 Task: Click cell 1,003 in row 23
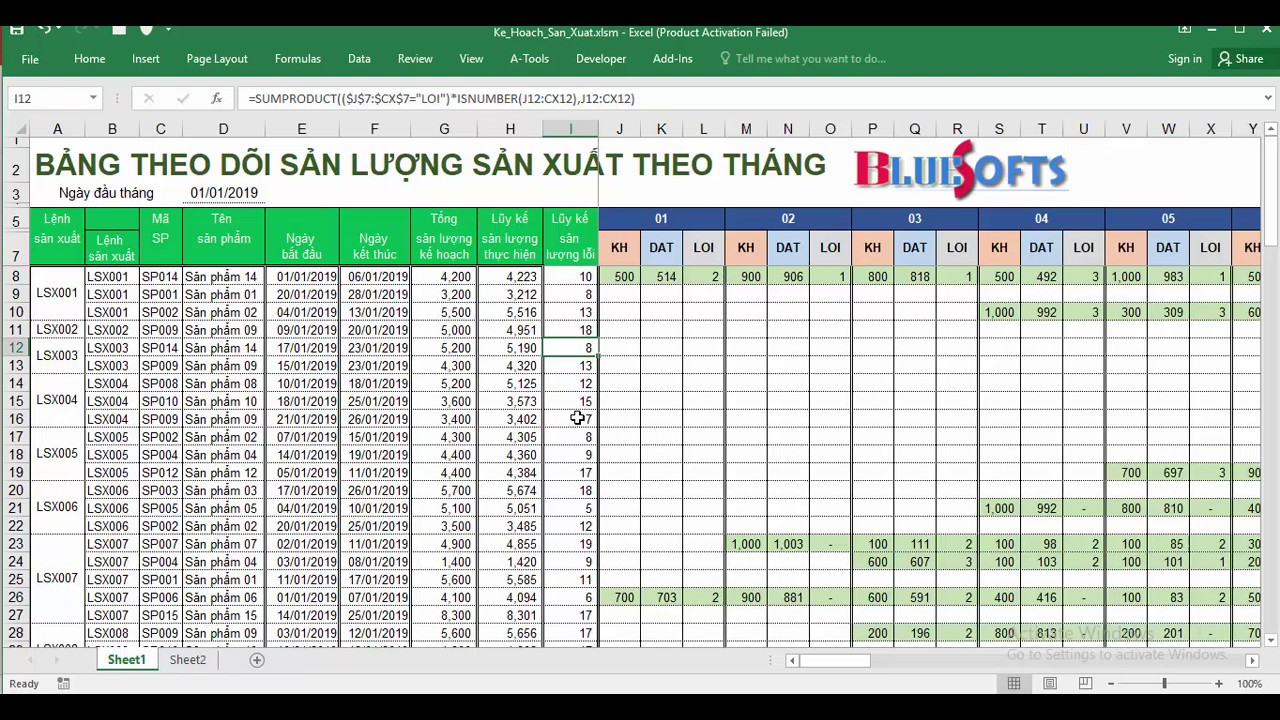pyautogui.click(x=788, y=545)
